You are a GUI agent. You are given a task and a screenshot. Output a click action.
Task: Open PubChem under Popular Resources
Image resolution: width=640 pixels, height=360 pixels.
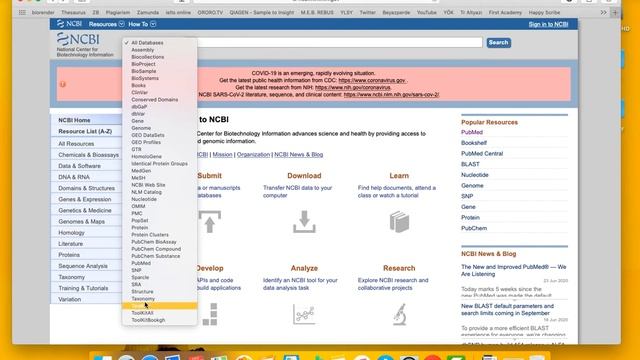coord(474,228)
